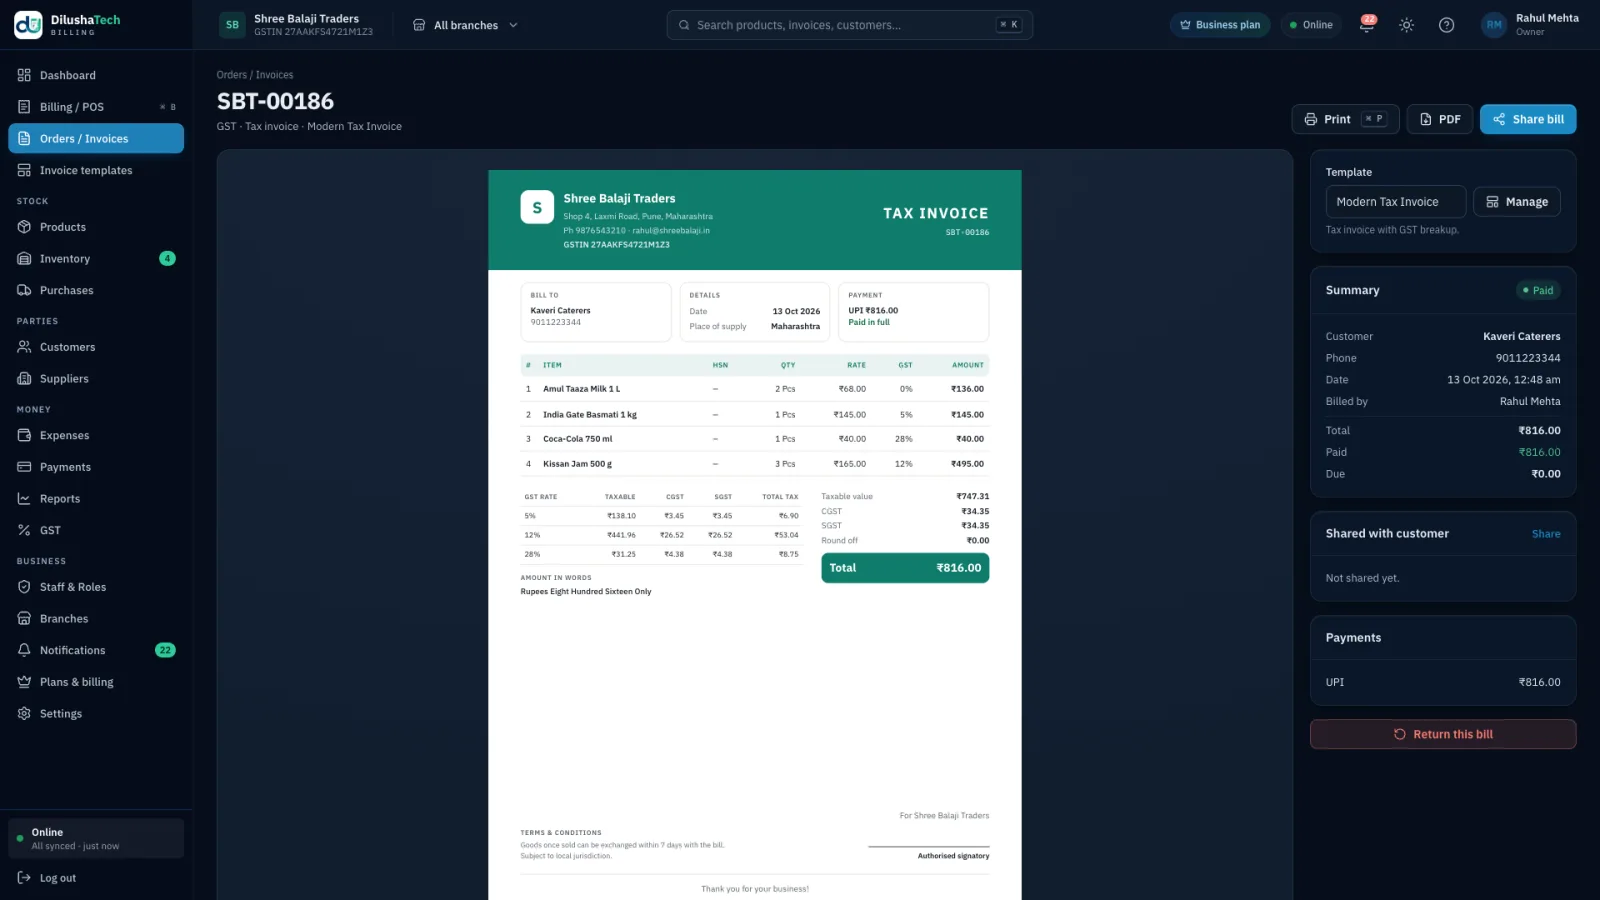Focus the search products, invoices field
Viewport: 1600px width, 900px height.
click(849, 25)
